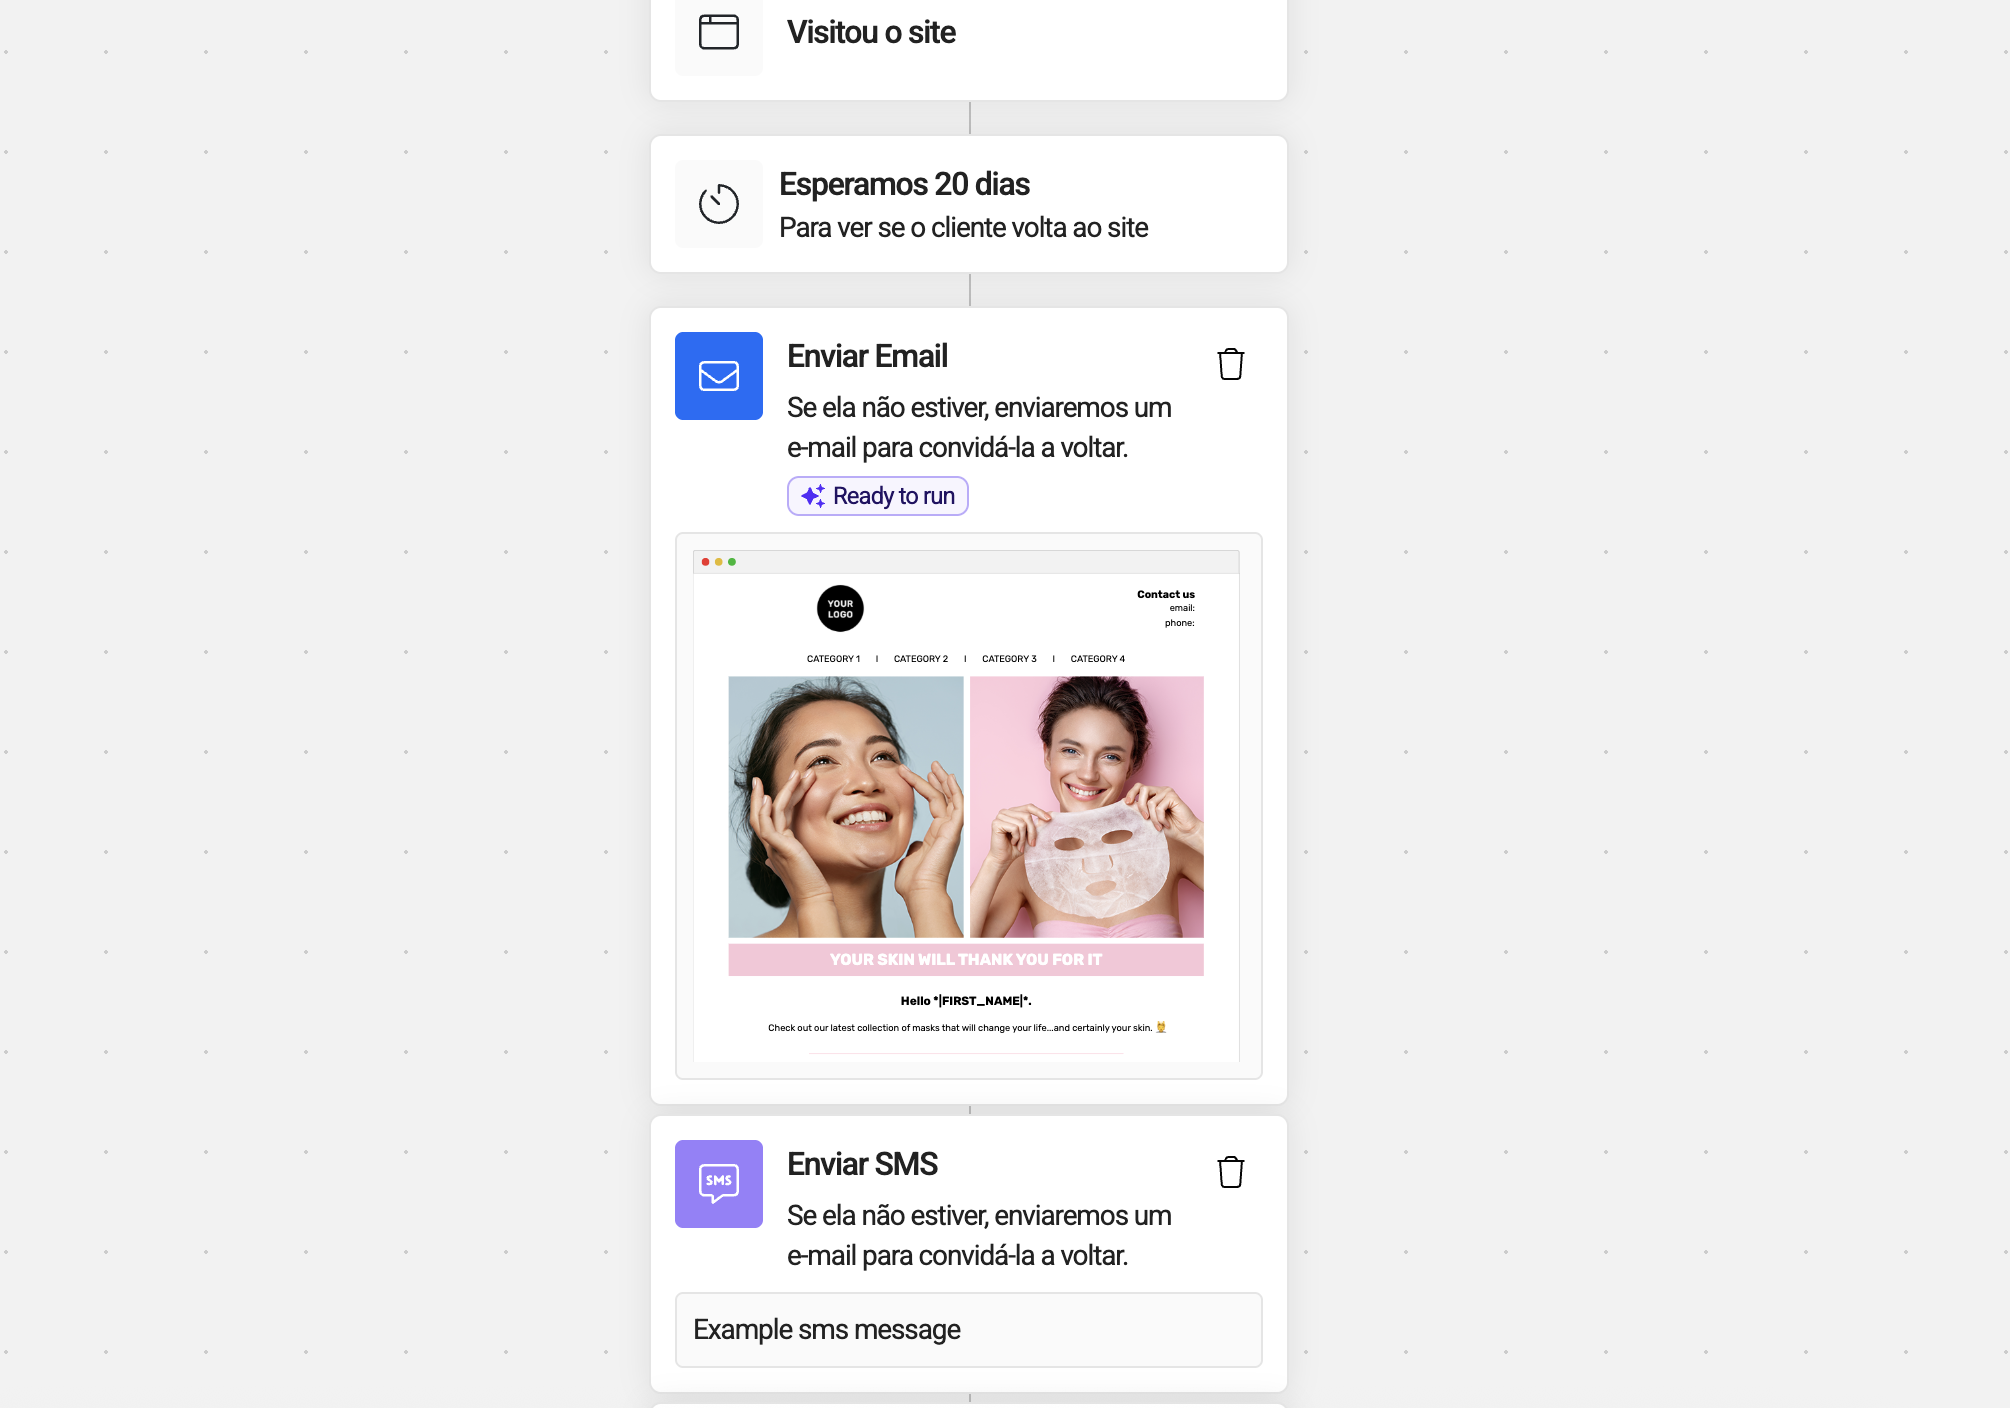Click the blue envelope Enviar Email icon

(718, 376)
